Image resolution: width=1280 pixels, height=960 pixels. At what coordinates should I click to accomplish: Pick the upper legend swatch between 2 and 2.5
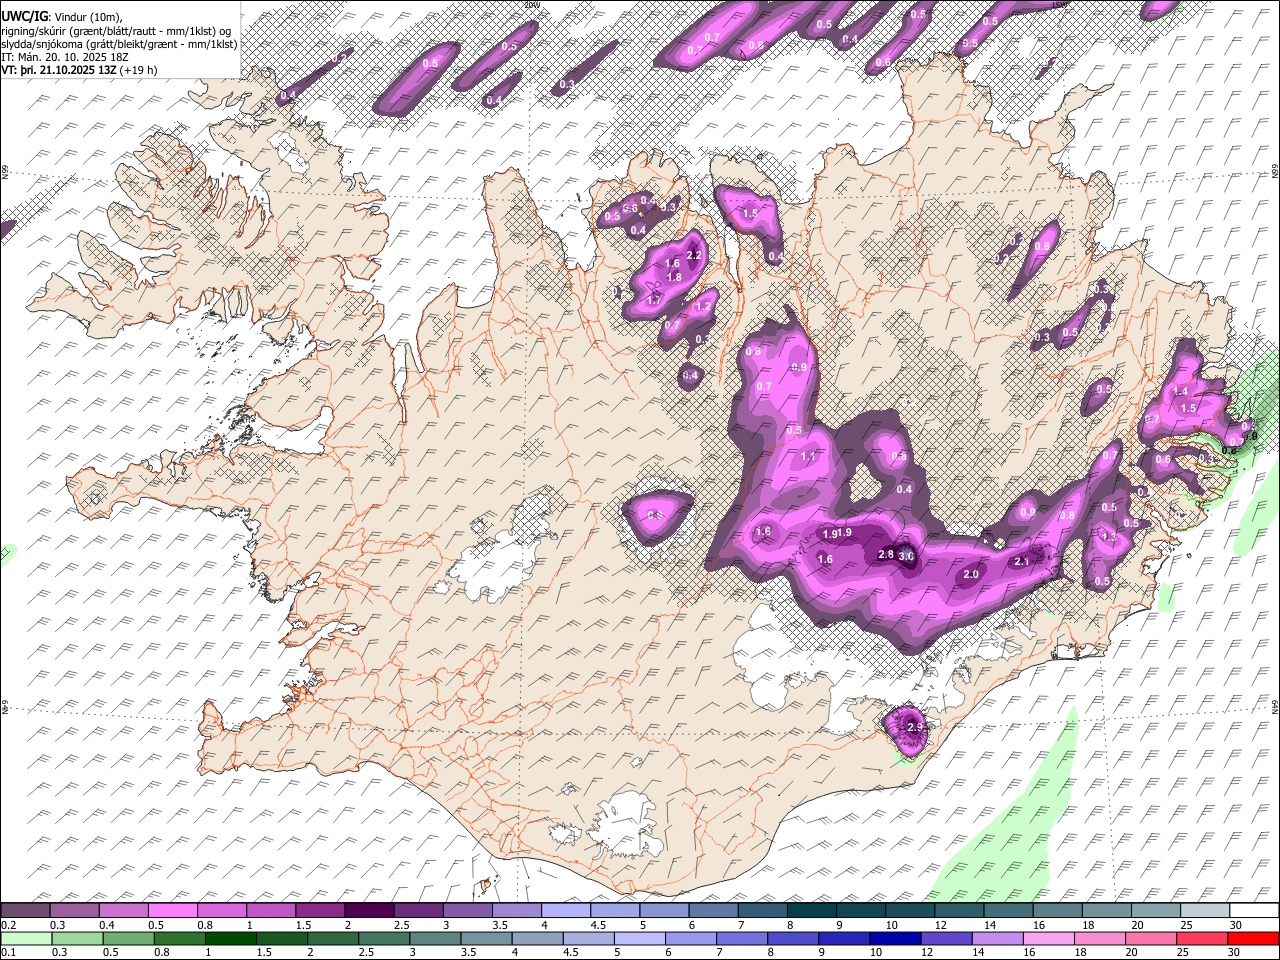[369, 910]
